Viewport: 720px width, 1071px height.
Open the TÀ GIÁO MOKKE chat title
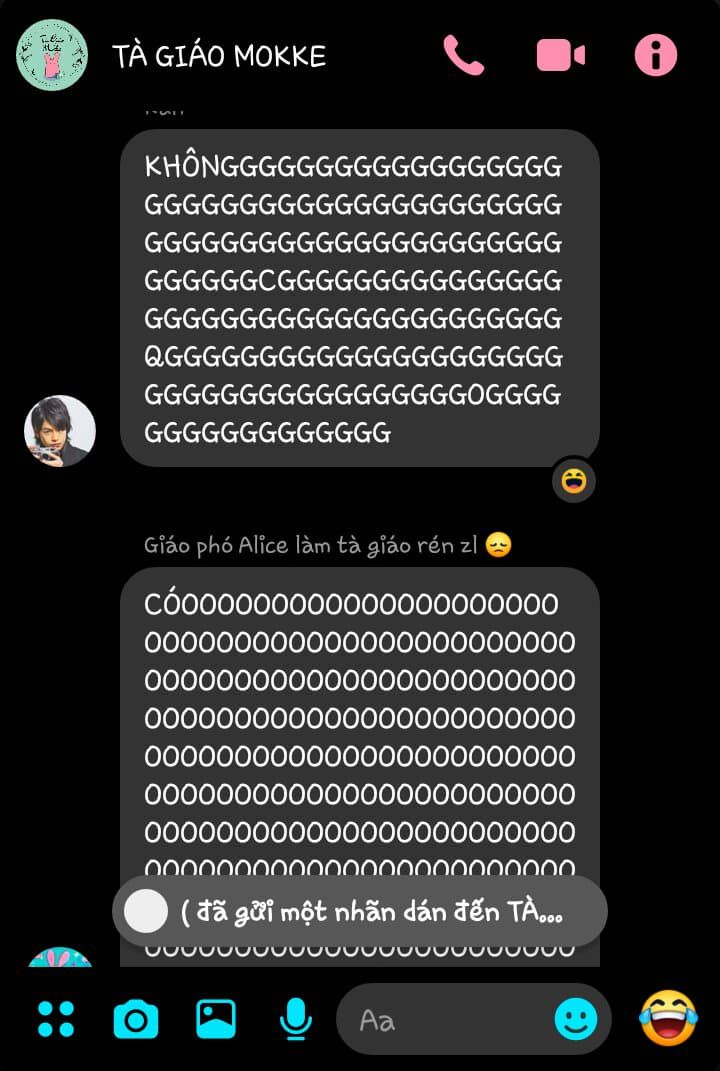pos(219,55)
